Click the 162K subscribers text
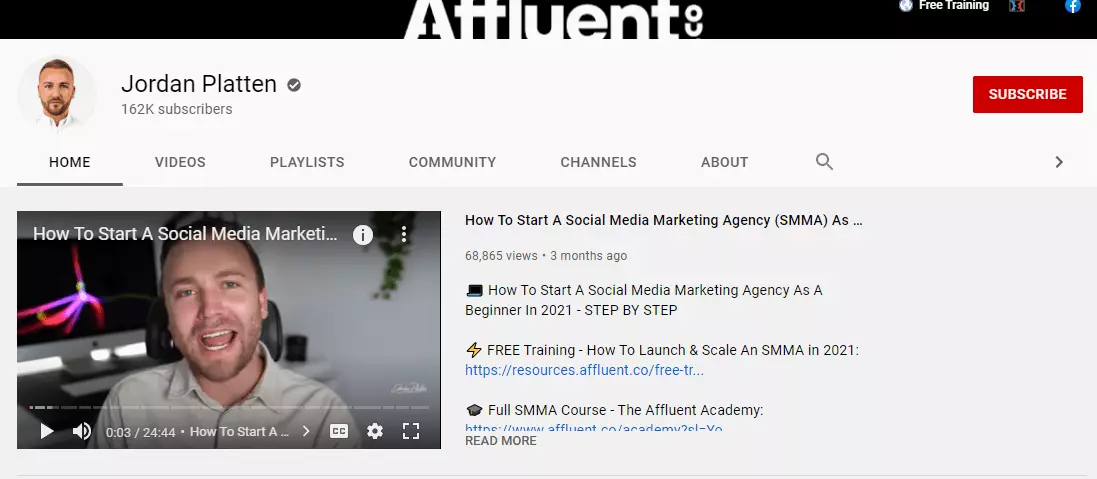1097x479 pixels. [x=176, y=109]
